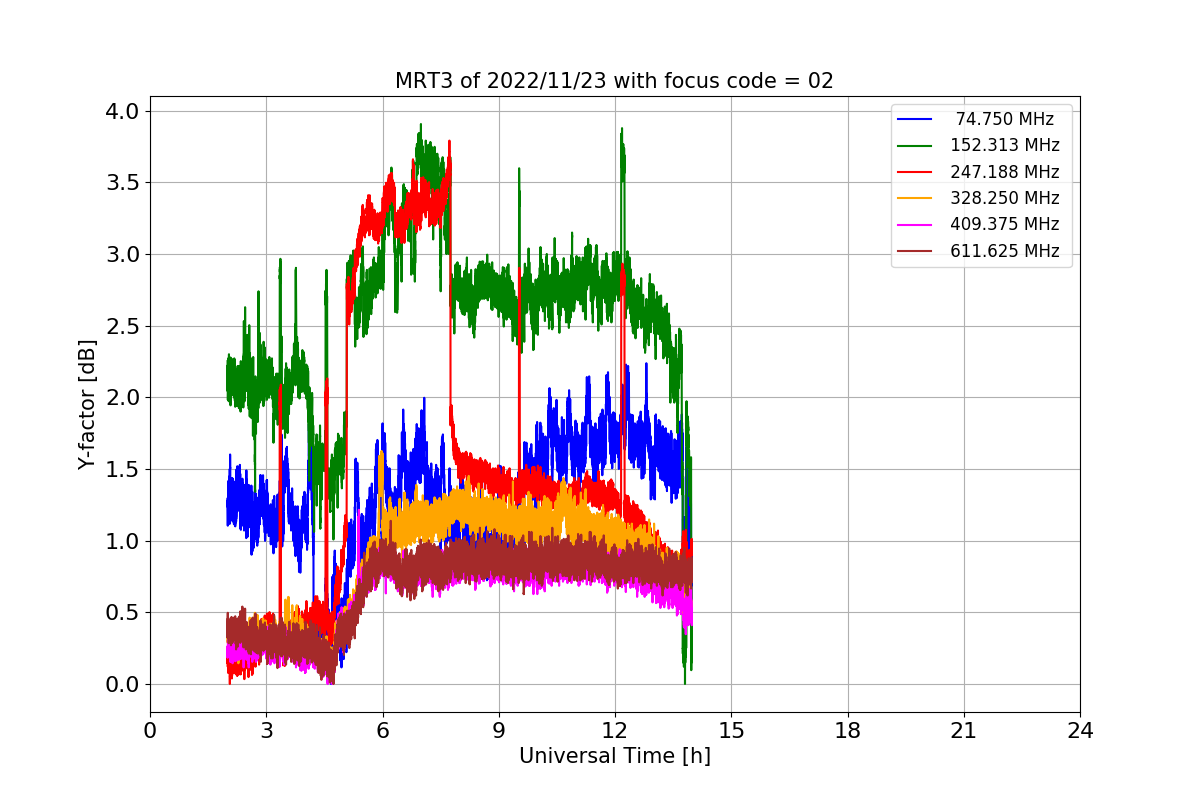Click y-axis tick label 1.0
1200x800 pixels.
(x=122, y=541)
